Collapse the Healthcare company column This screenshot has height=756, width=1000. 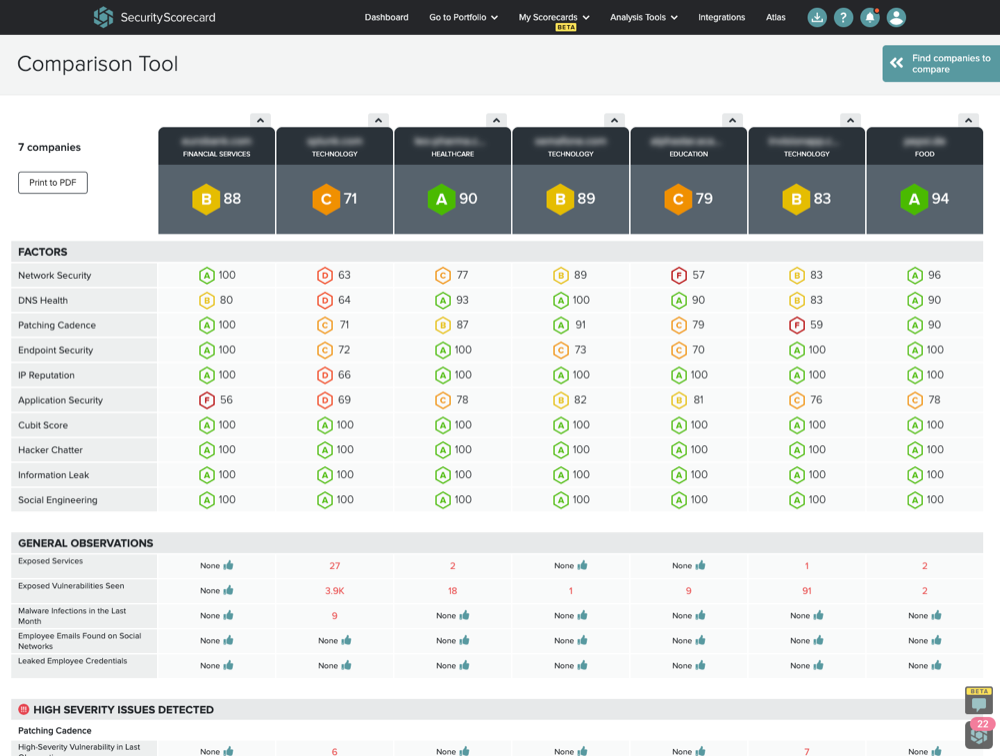click(x=496, y=120)
